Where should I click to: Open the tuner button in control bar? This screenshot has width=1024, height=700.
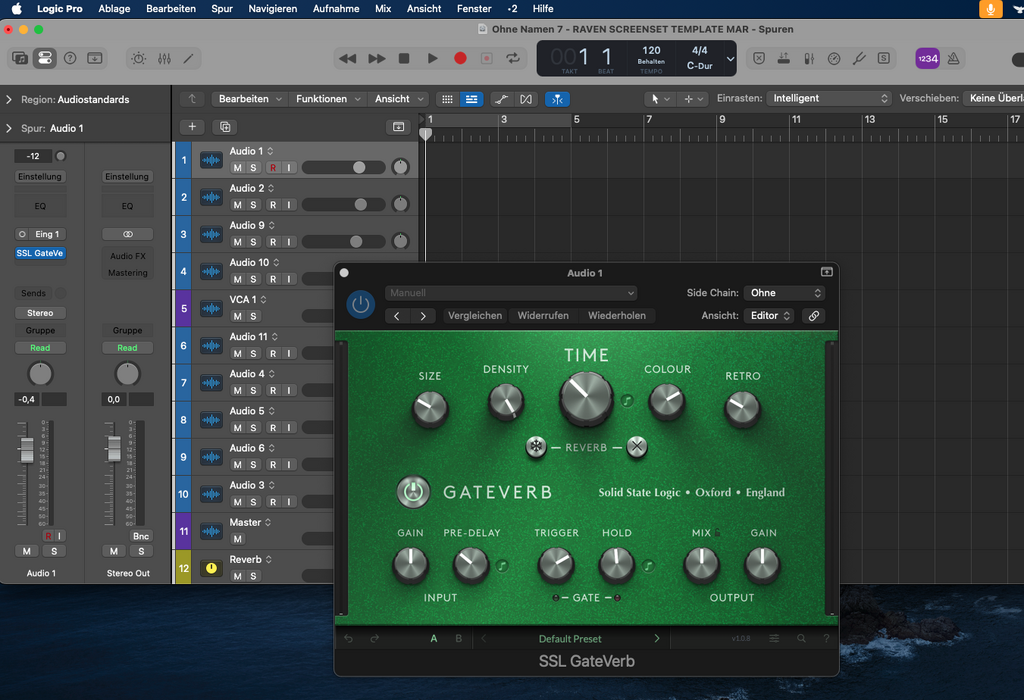pyautogui.click(x=859, y=58)
